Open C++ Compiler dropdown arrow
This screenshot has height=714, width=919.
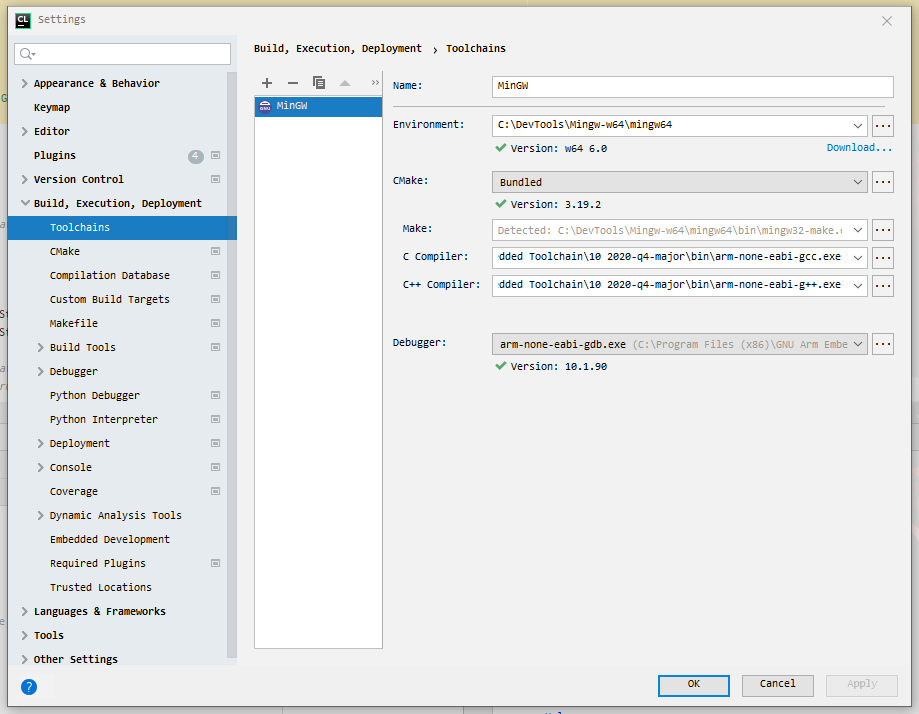click(857, 286)
